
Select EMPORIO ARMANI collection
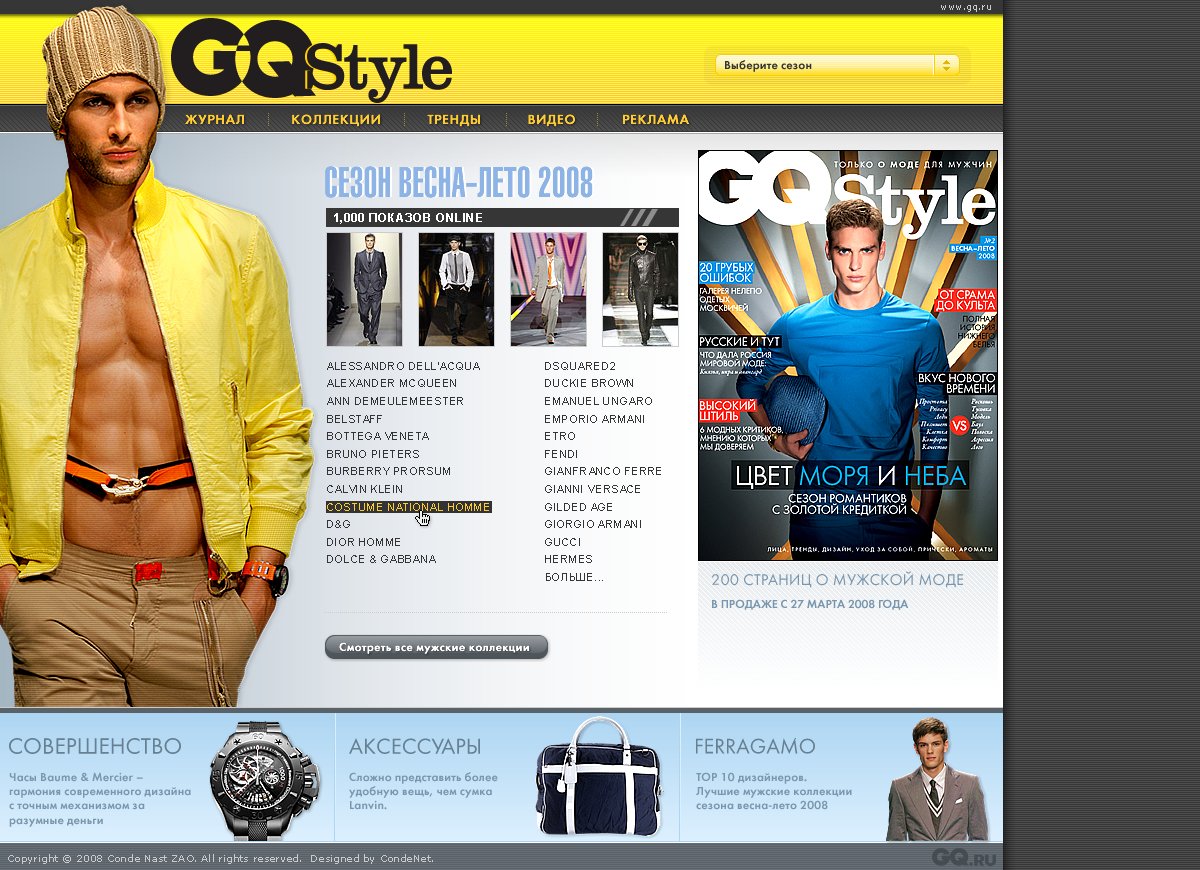coord(595,419)
